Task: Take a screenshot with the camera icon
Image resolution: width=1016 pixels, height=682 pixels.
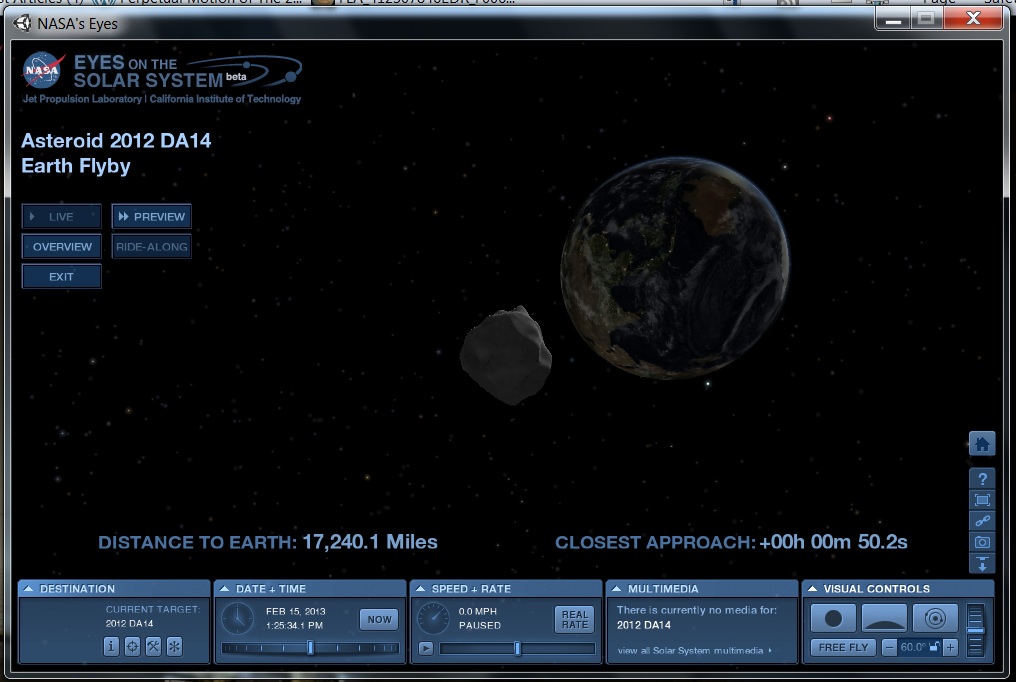Action: click(x=982, y=542)
